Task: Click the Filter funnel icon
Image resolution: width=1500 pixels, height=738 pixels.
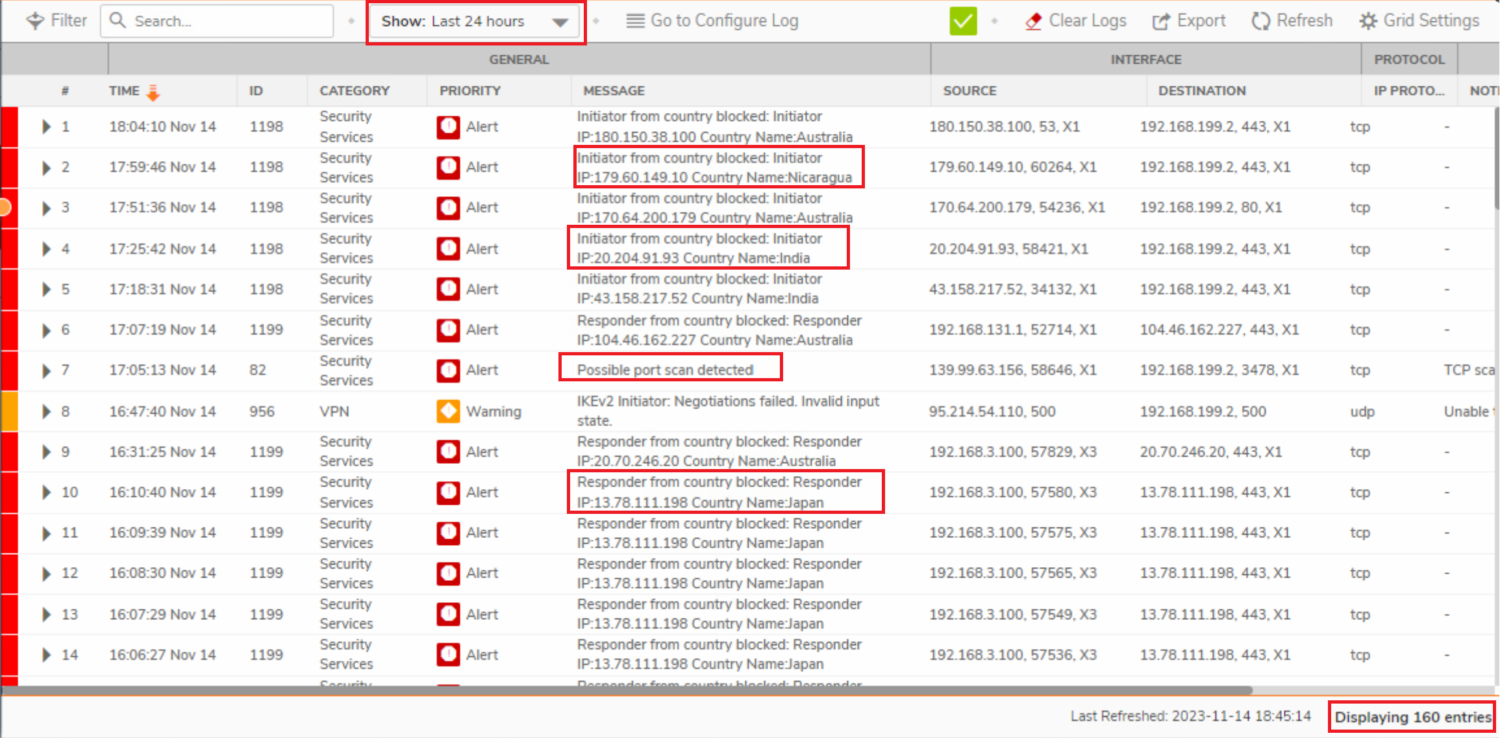Action: [x=35, y=21]
